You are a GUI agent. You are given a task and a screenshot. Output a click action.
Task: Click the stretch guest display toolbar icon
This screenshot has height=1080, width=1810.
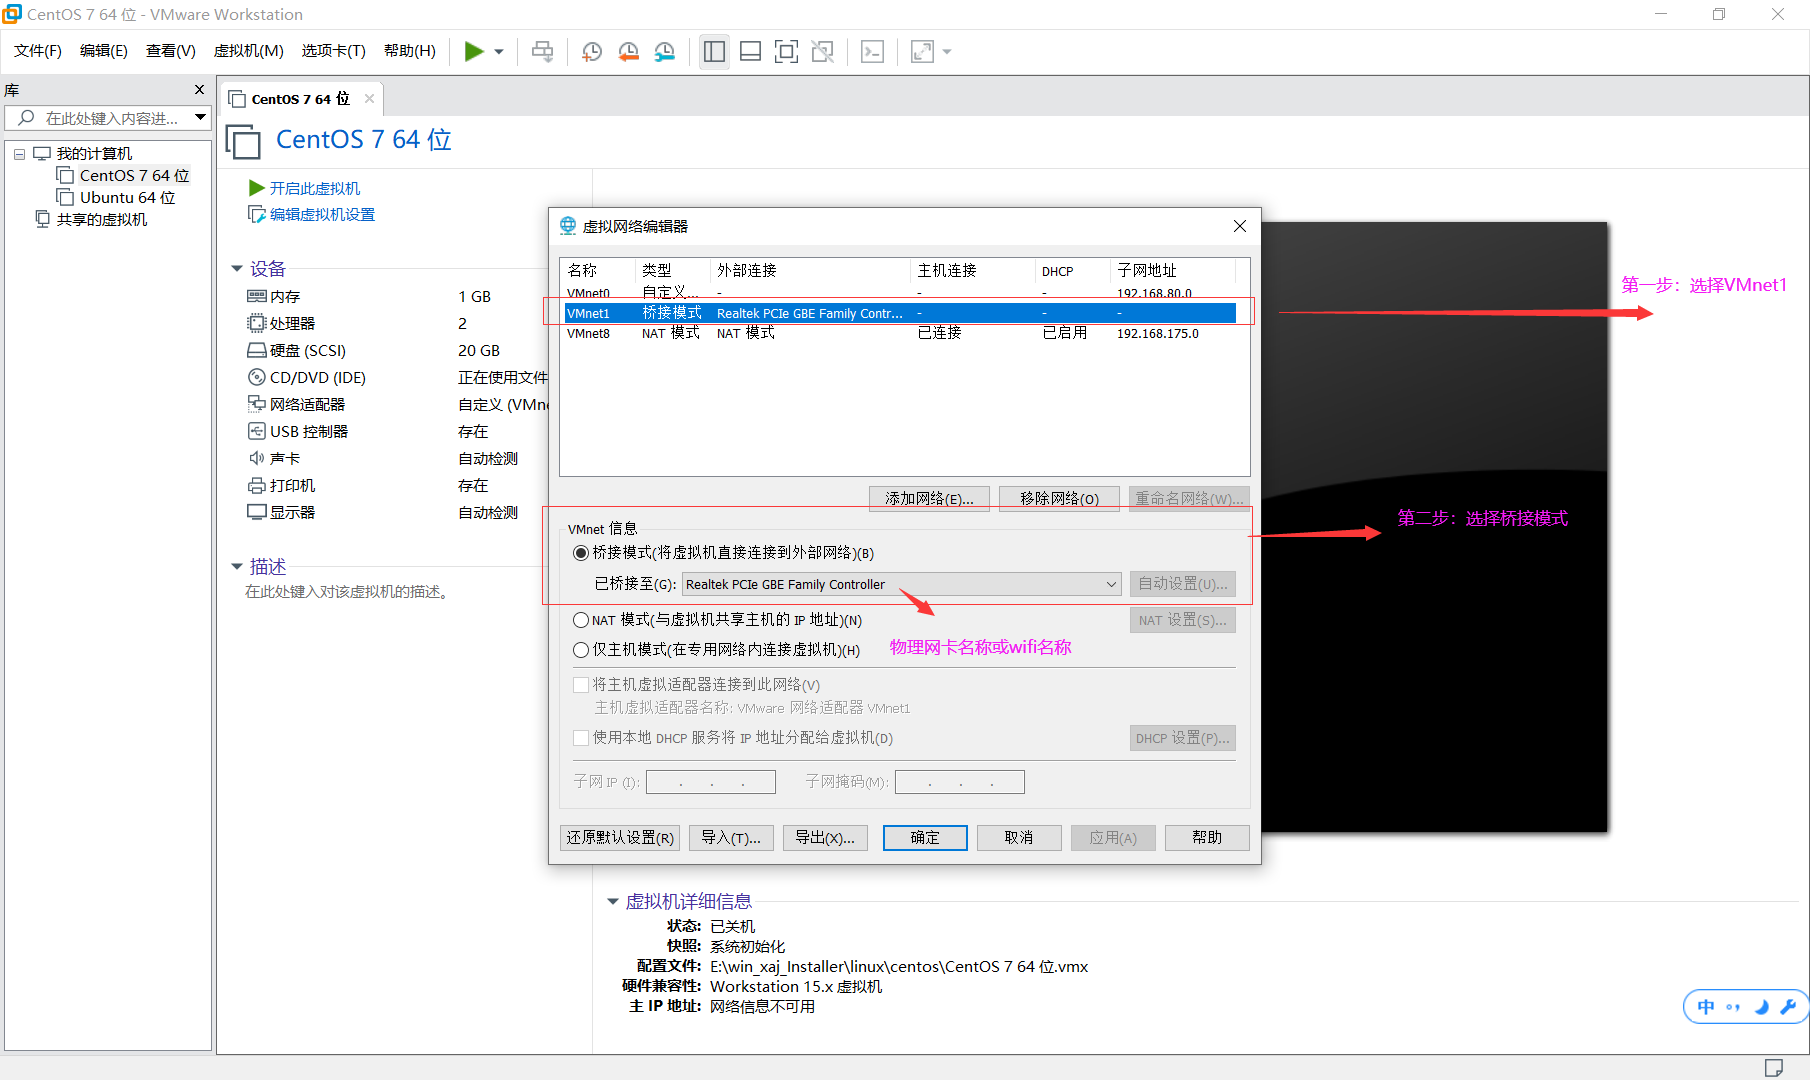(922, 51)
